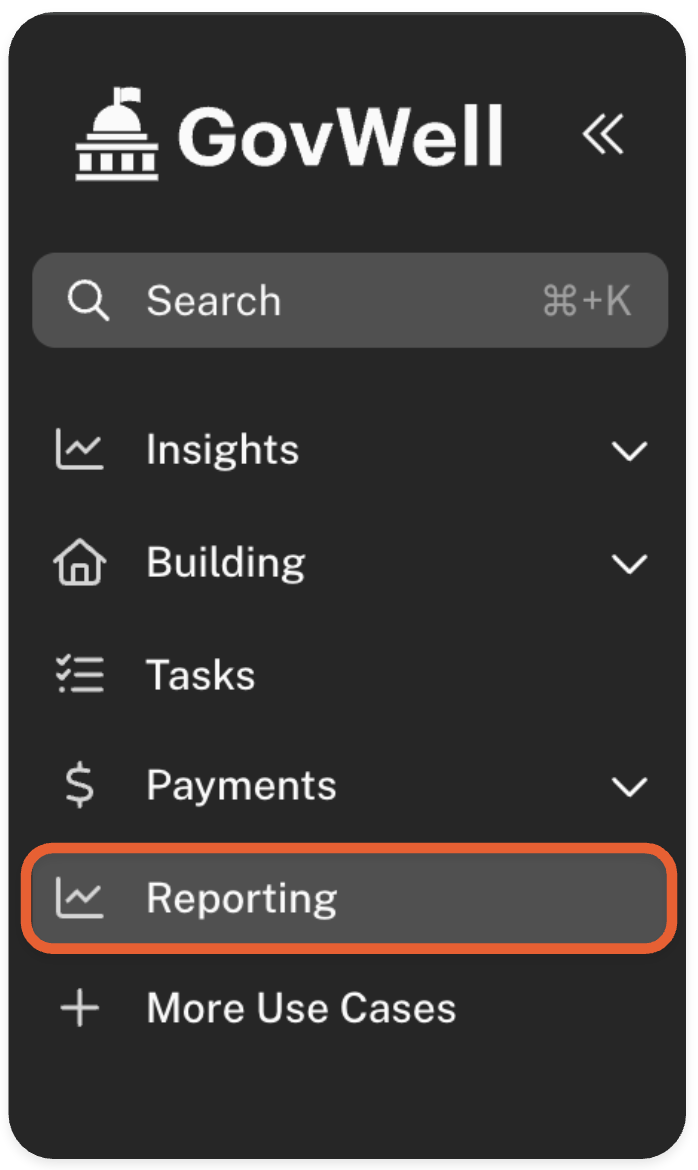Expand the Insights chevron

click(629, 451)
